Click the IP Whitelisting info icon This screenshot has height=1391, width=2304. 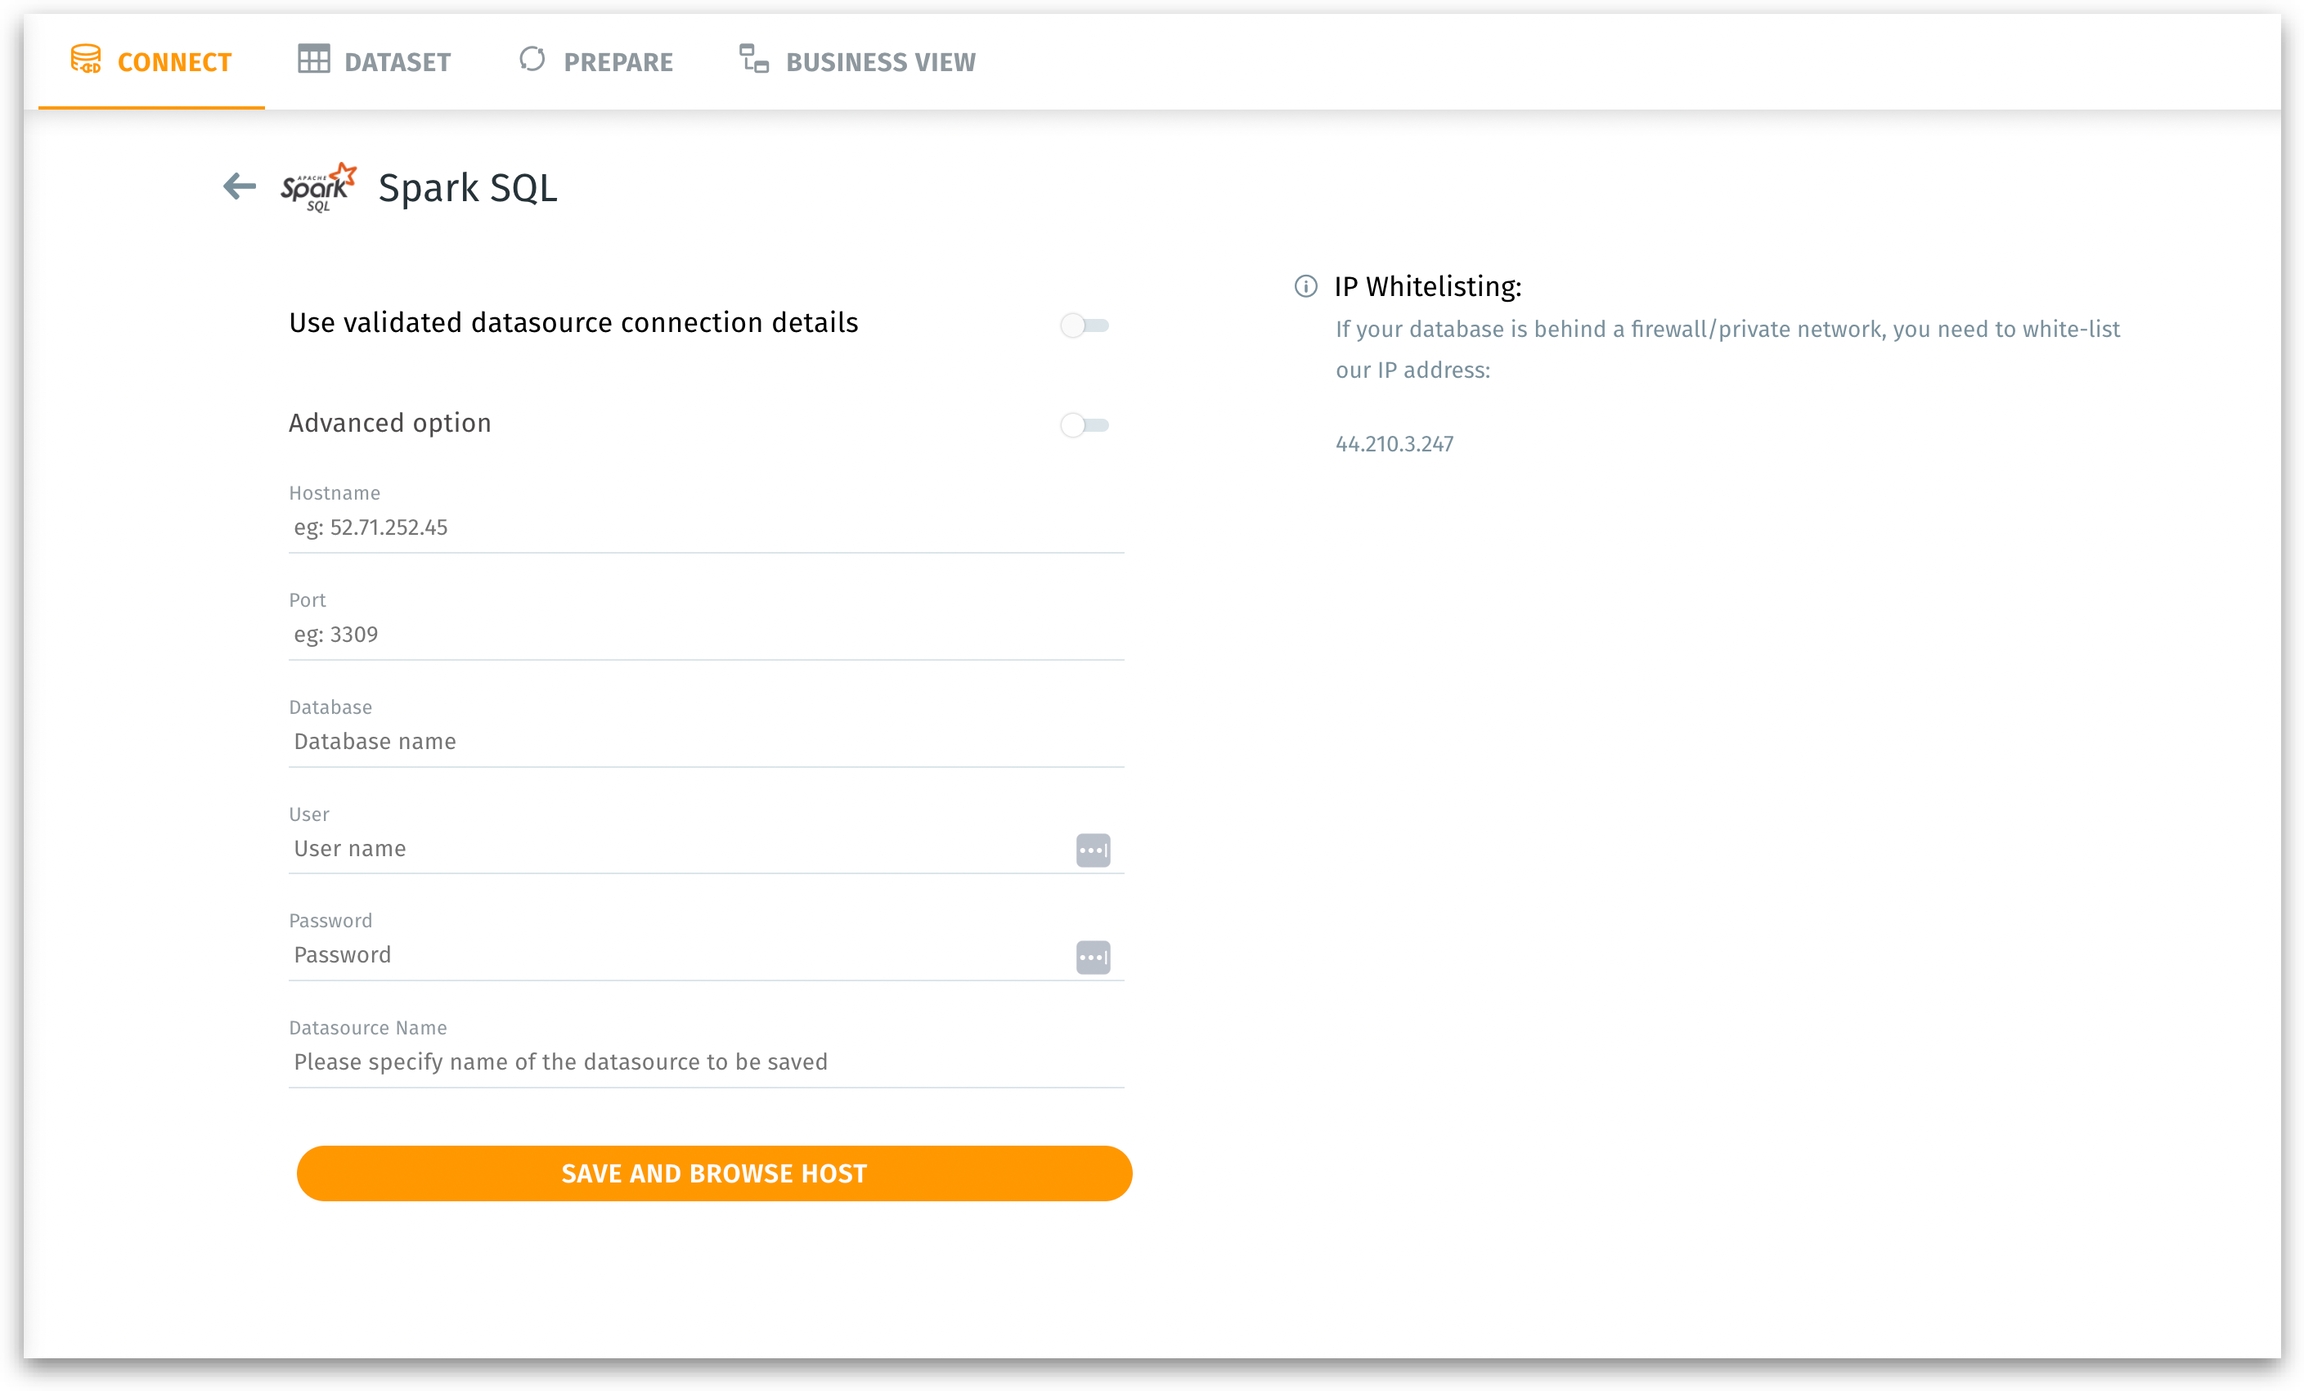[x=1305, y=287]
